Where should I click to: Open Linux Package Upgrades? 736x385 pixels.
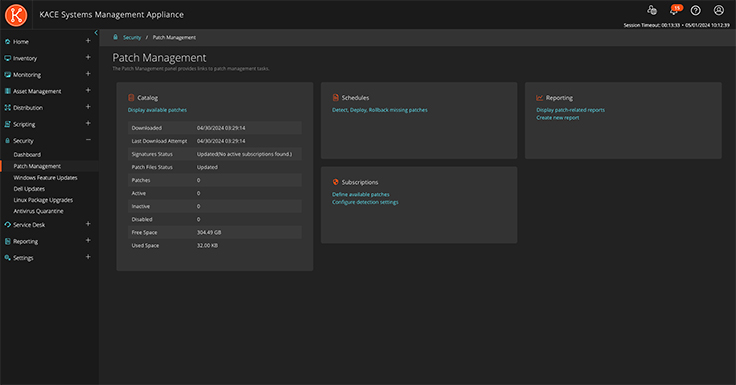click(43, 200)
